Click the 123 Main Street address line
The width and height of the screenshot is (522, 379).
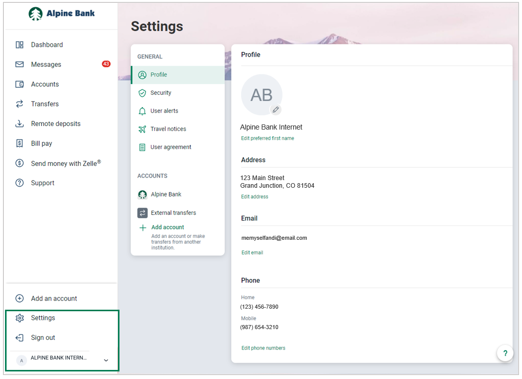263,178
